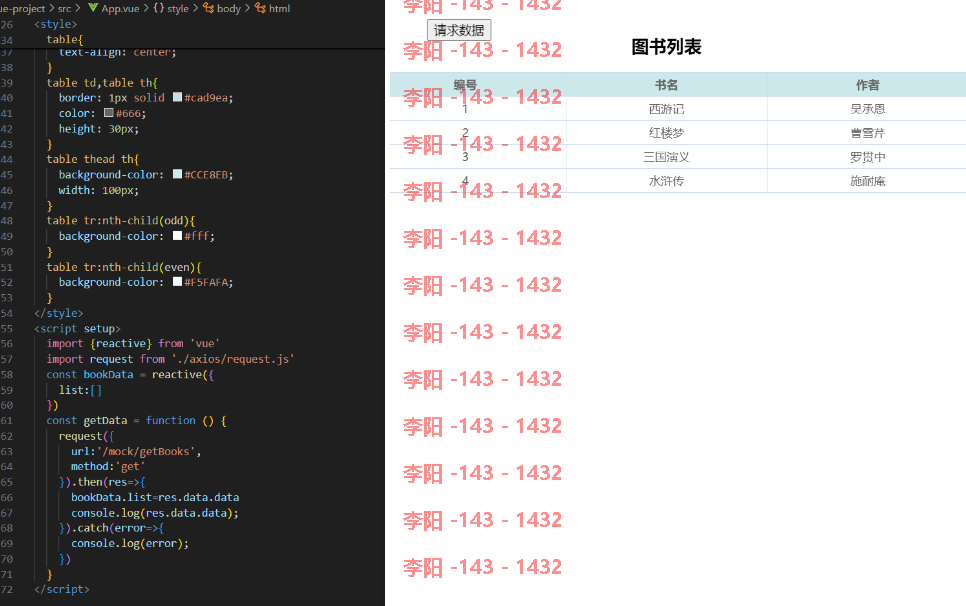Click 'console.log(res.data.data);' code line
966x606 pixels.
[155, 512]
